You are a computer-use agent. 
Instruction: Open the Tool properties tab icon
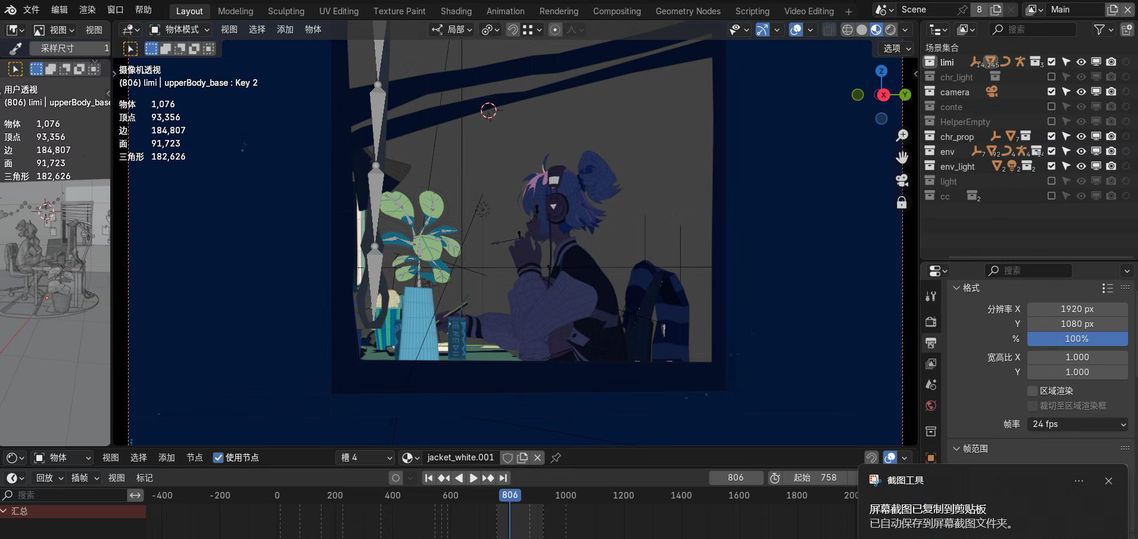(931, 296)
